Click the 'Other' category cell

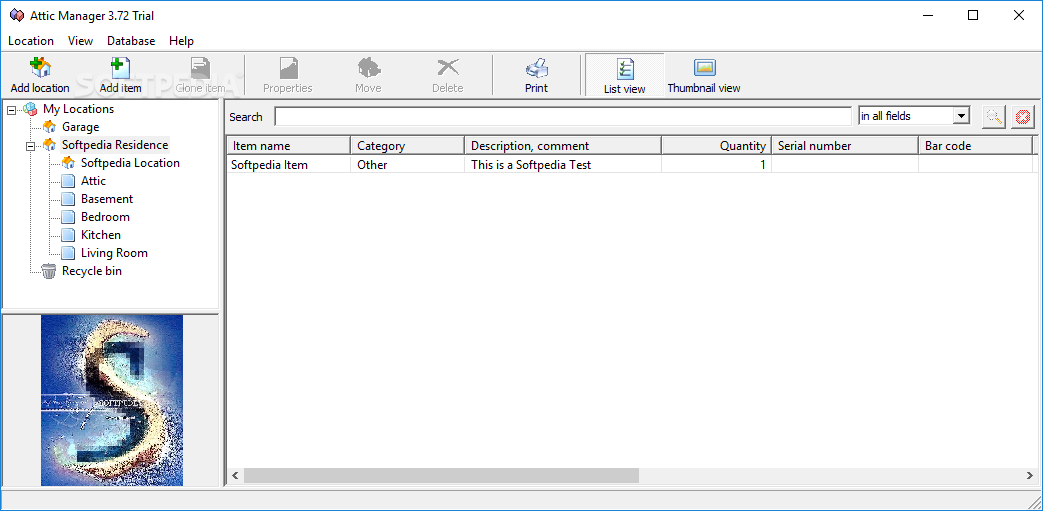(408, 164)
